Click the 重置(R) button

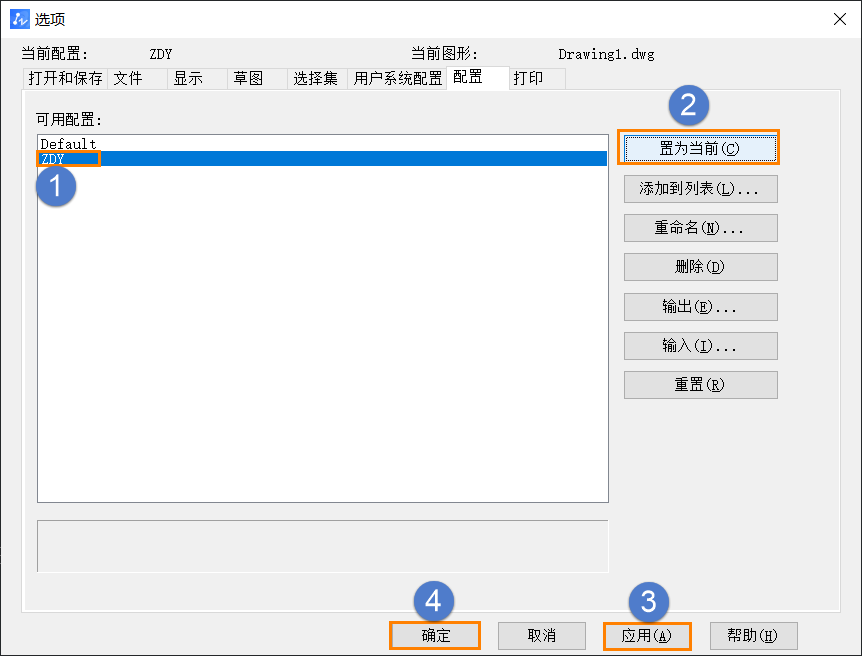pyautogui.click(x=700, y=385)
